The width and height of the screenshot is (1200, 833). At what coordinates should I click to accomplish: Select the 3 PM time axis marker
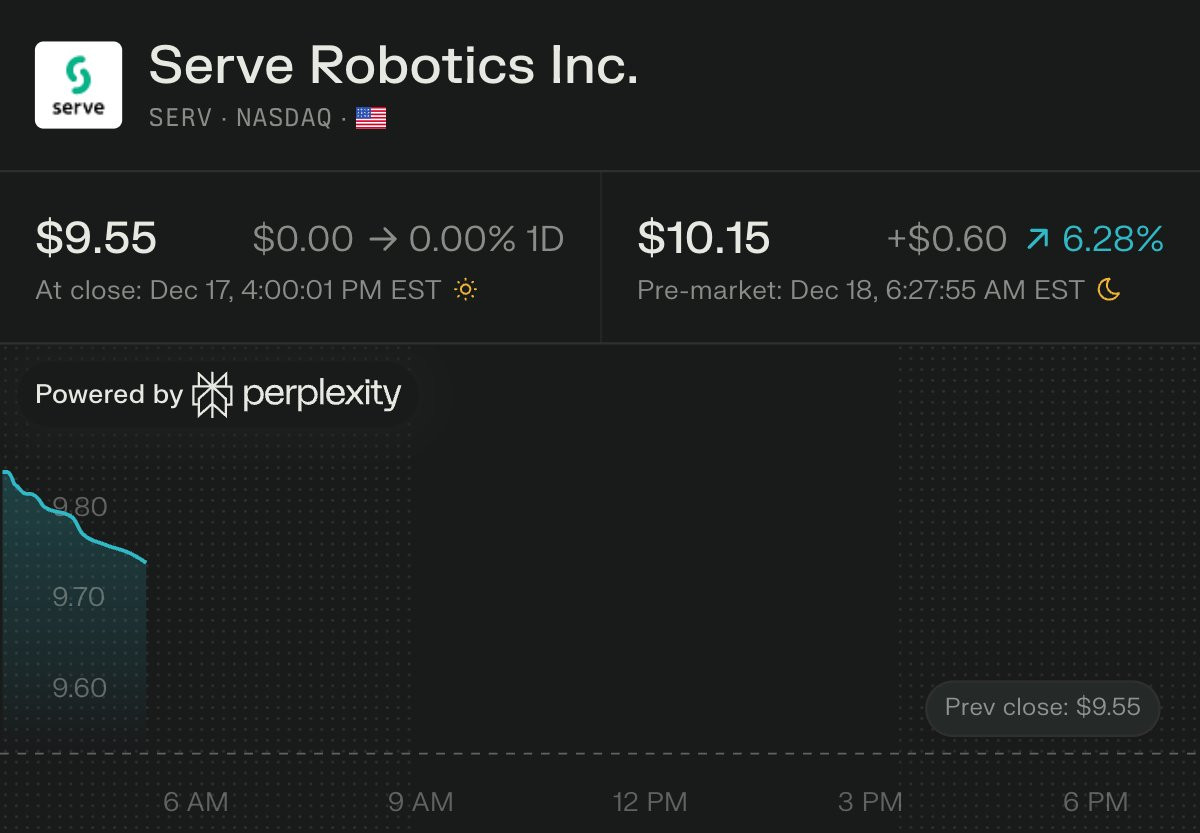click(x=870, y=802)
